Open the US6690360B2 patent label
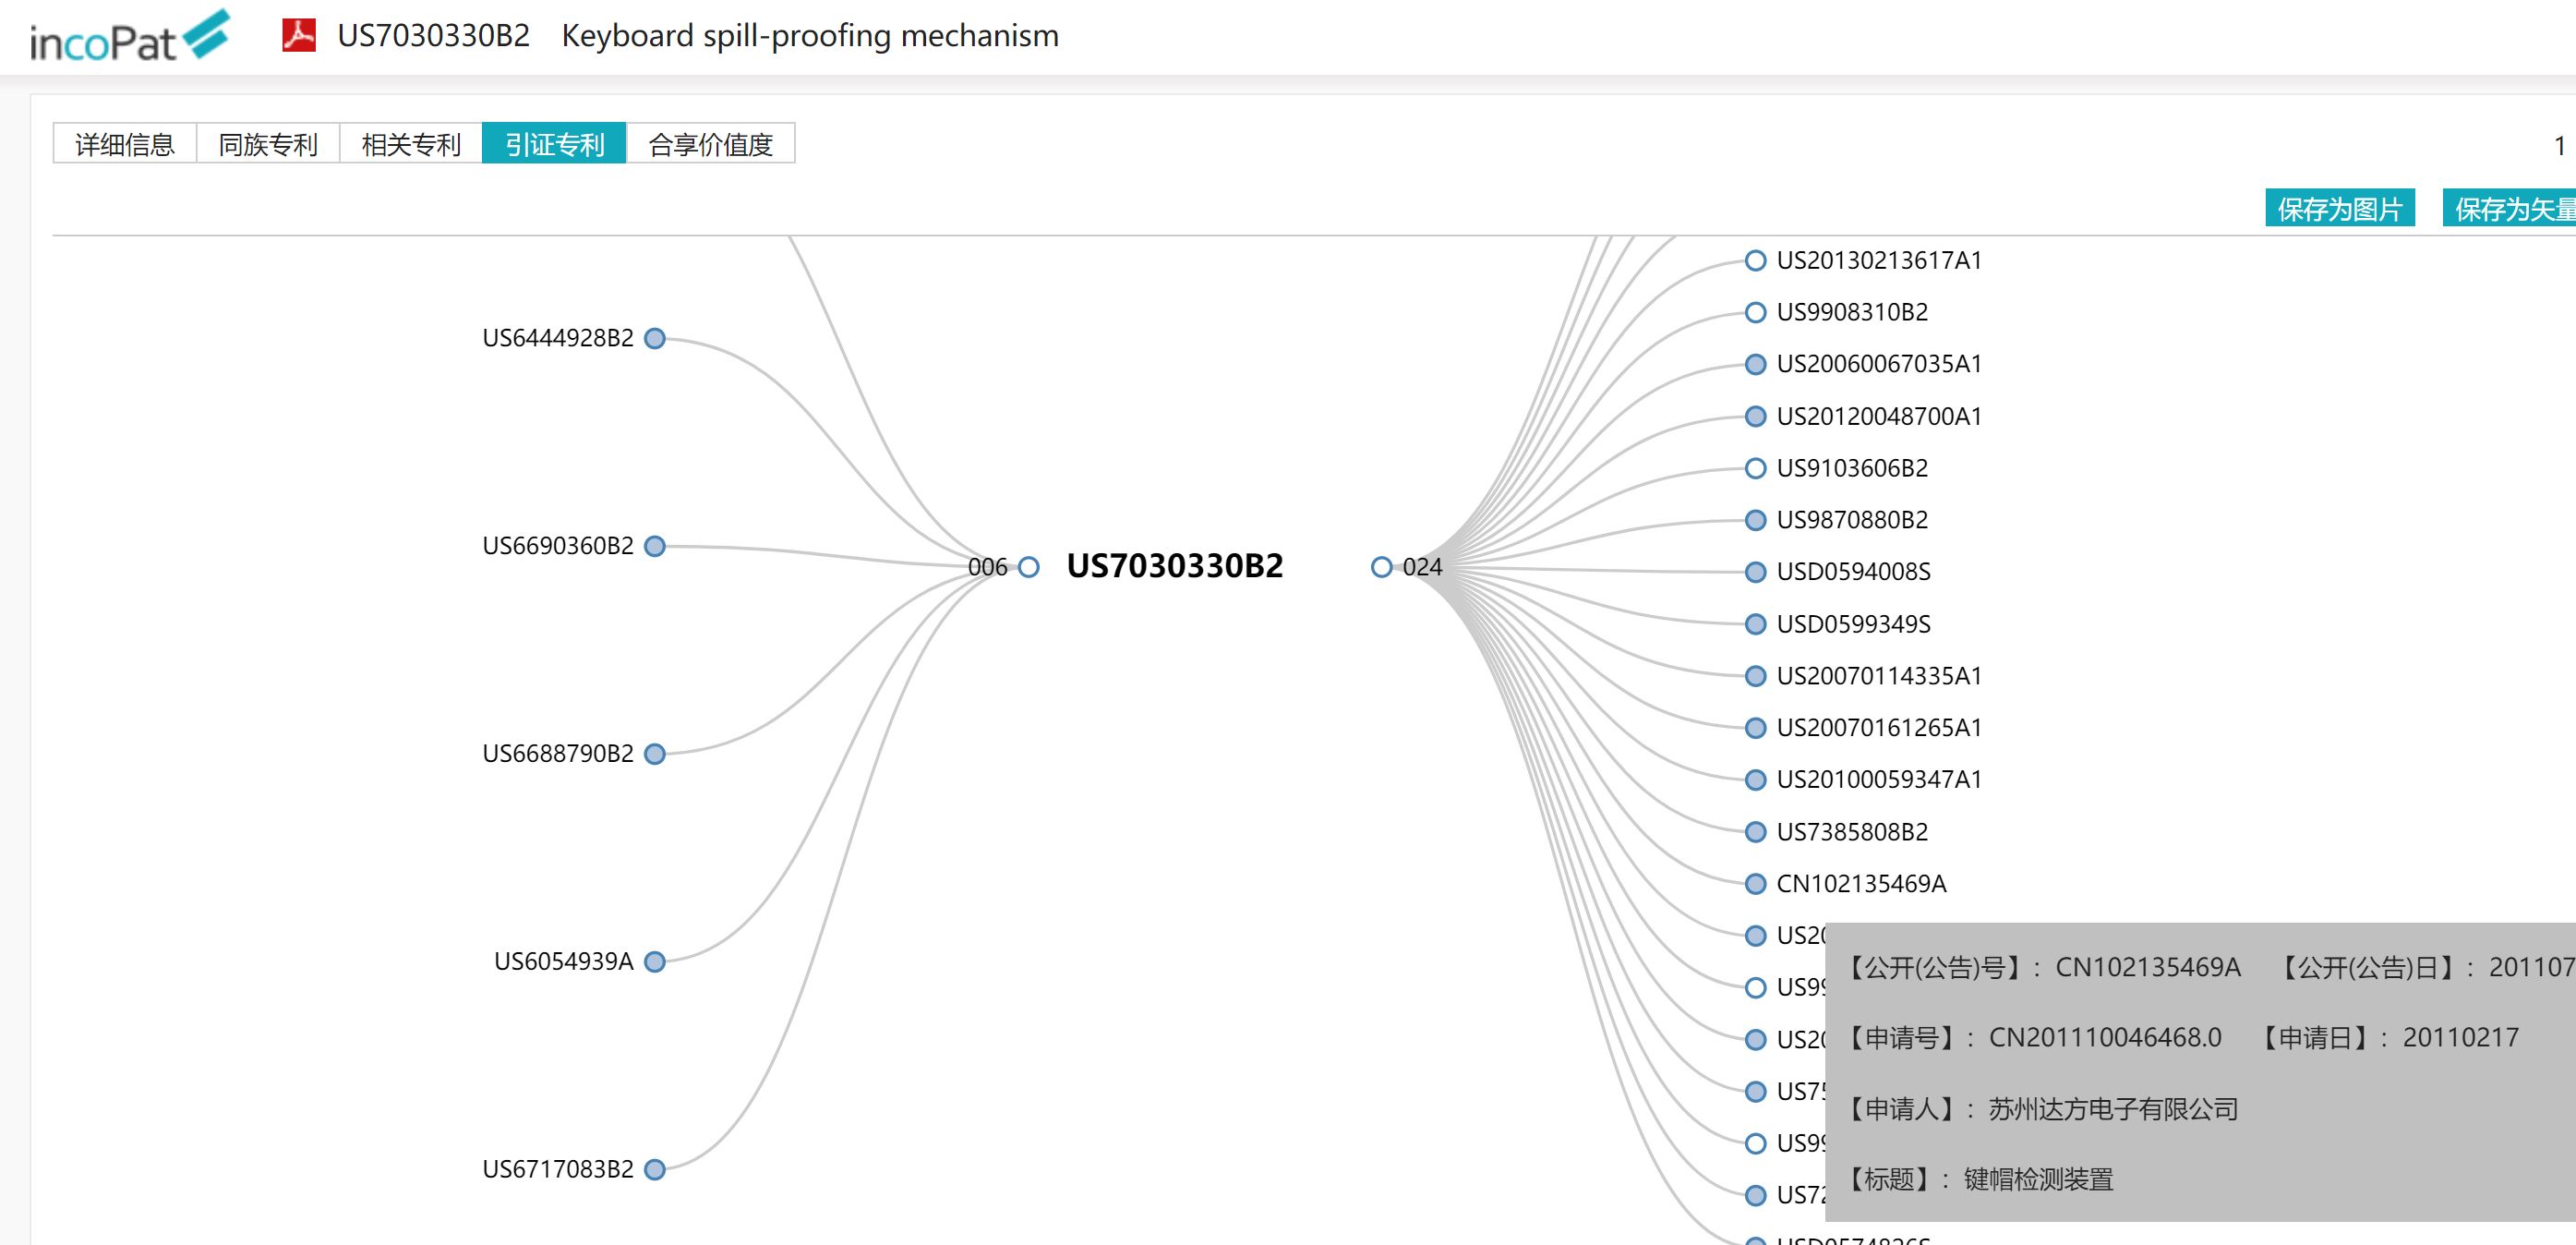 tap(558, 546)
